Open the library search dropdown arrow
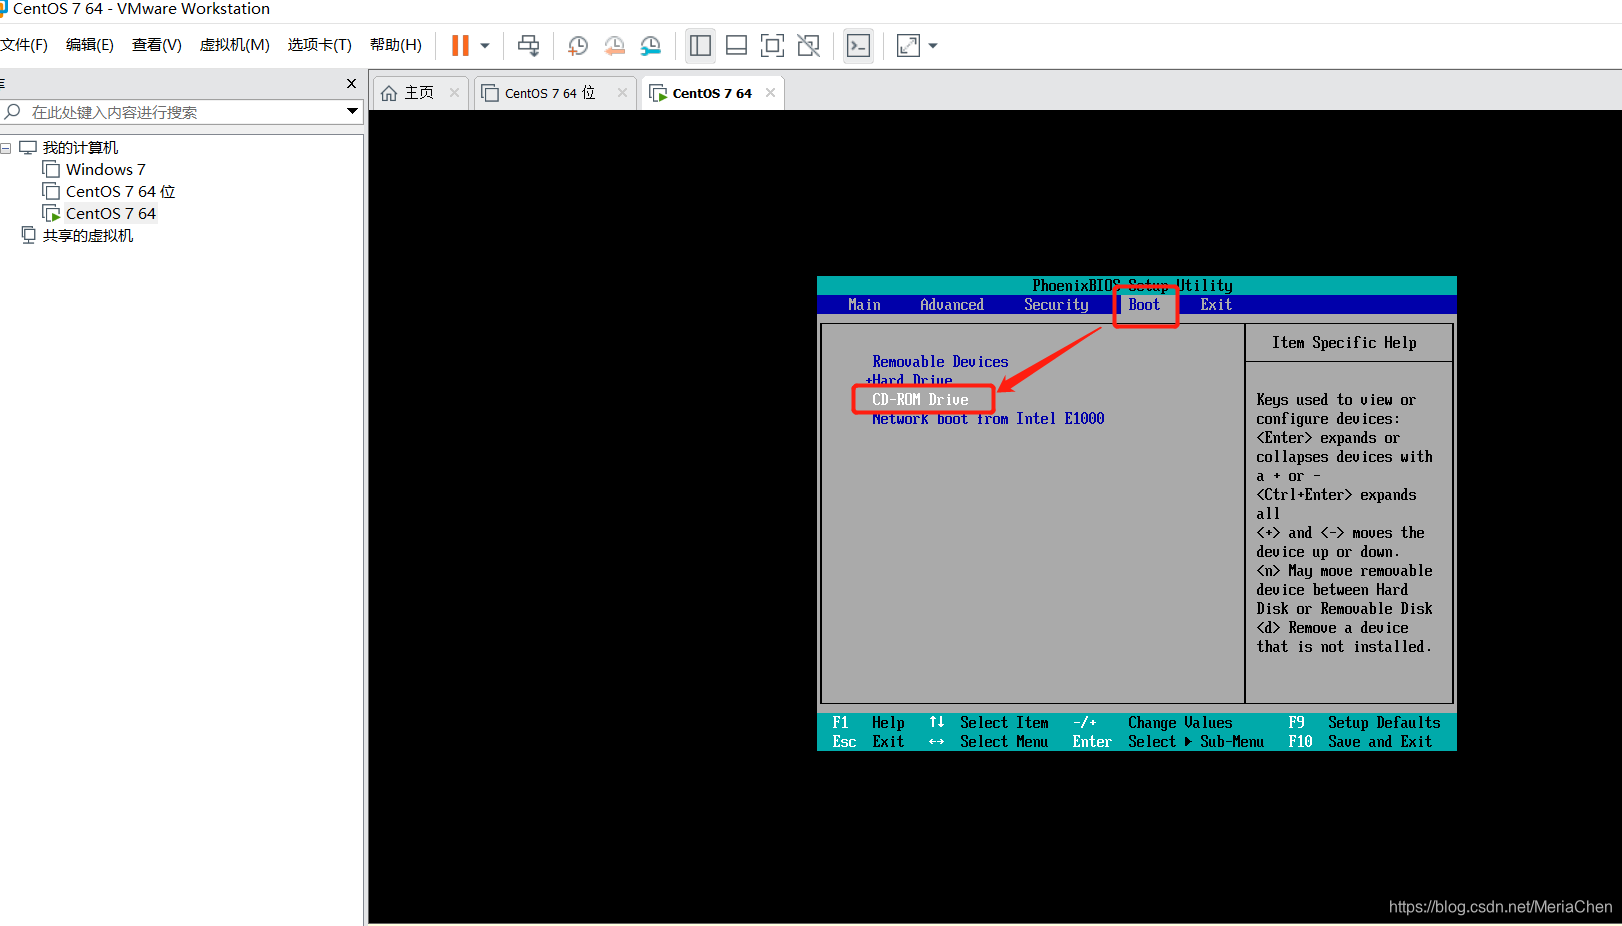1622x926 pixels. click(352, 111)
